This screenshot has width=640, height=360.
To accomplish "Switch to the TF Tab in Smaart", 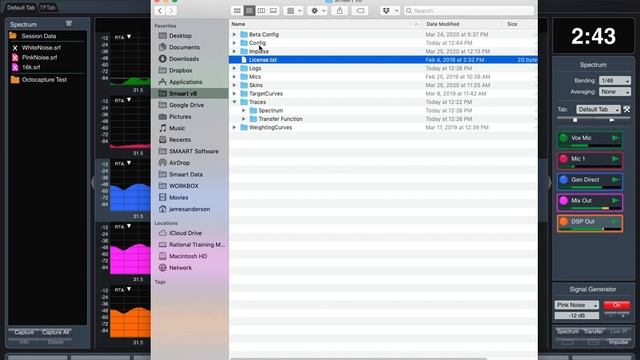I will coord(48,7).
